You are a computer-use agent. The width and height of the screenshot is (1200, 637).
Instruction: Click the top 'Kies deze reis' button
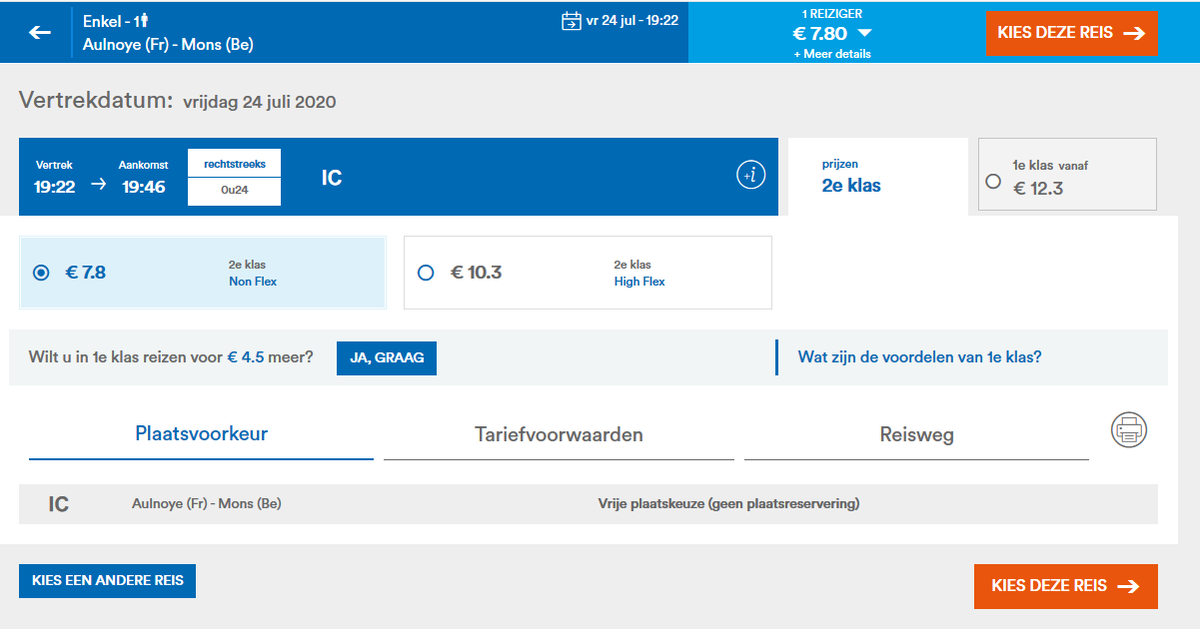[1071, 33]
